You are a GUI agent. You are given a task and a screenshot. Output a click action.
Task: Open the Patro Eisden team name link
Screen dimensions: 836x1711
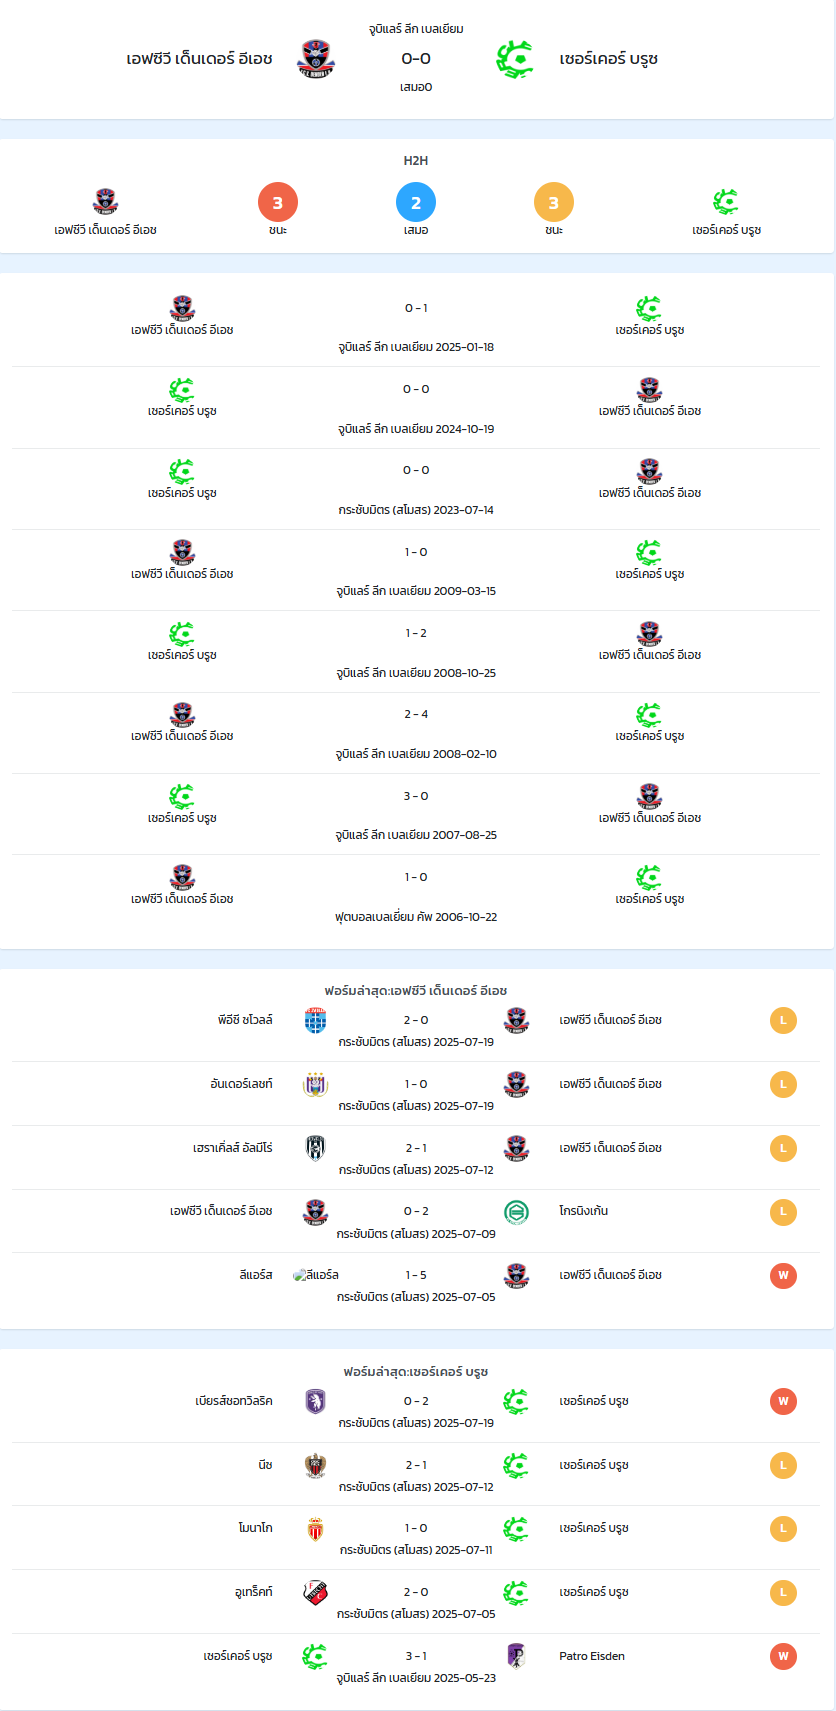592,1656
